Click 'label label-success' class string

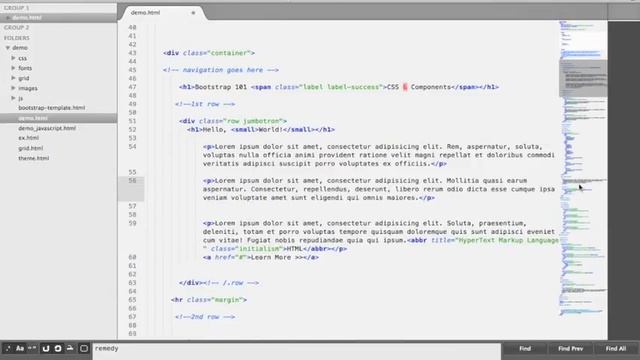341,87
